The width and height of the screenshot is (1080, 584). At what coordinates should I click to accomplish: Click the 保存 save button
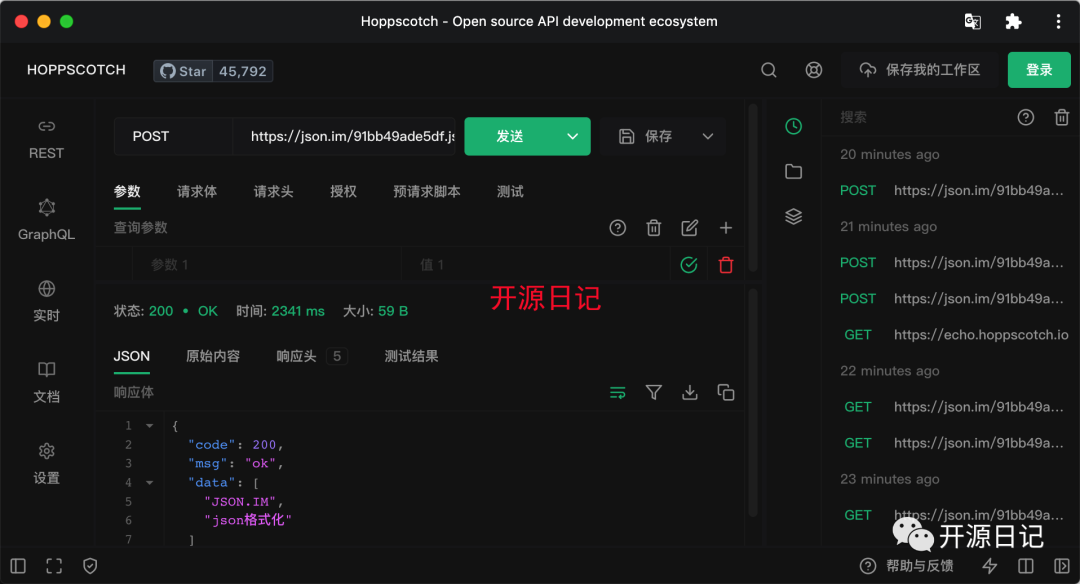pyautogui.click(x=645, y=136)
